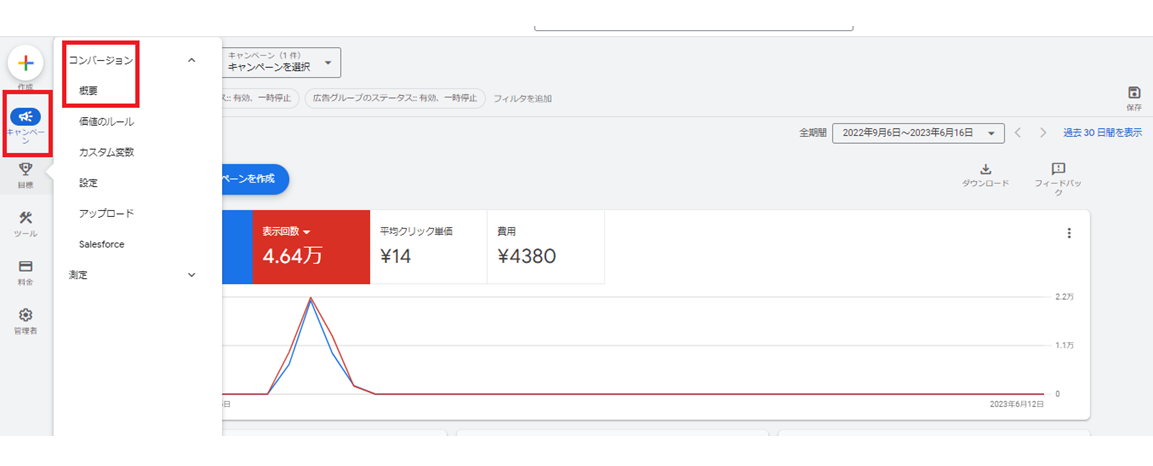Collapse the コンバージョン section
This screenshot has width=1153, height=466.
192,61
